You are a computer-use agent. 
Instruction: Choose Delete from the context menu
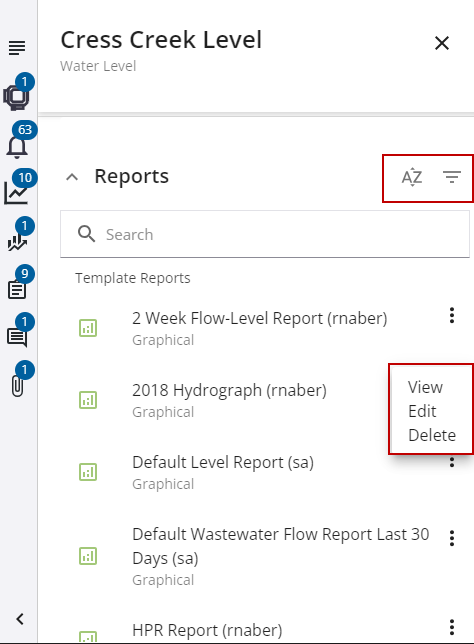[x=432, y=435]
